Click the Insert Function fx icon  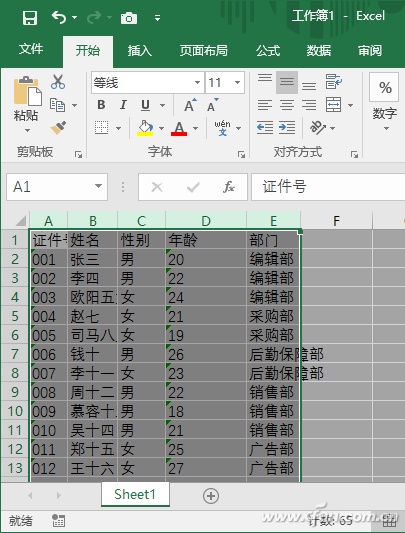(229, 187)
